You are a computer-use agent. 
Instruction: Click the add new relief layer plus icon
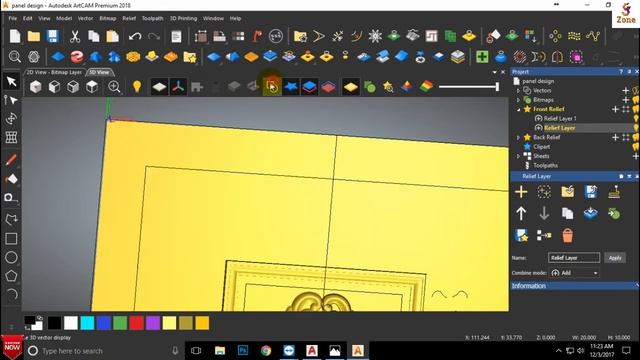click(x=521, y=191)
